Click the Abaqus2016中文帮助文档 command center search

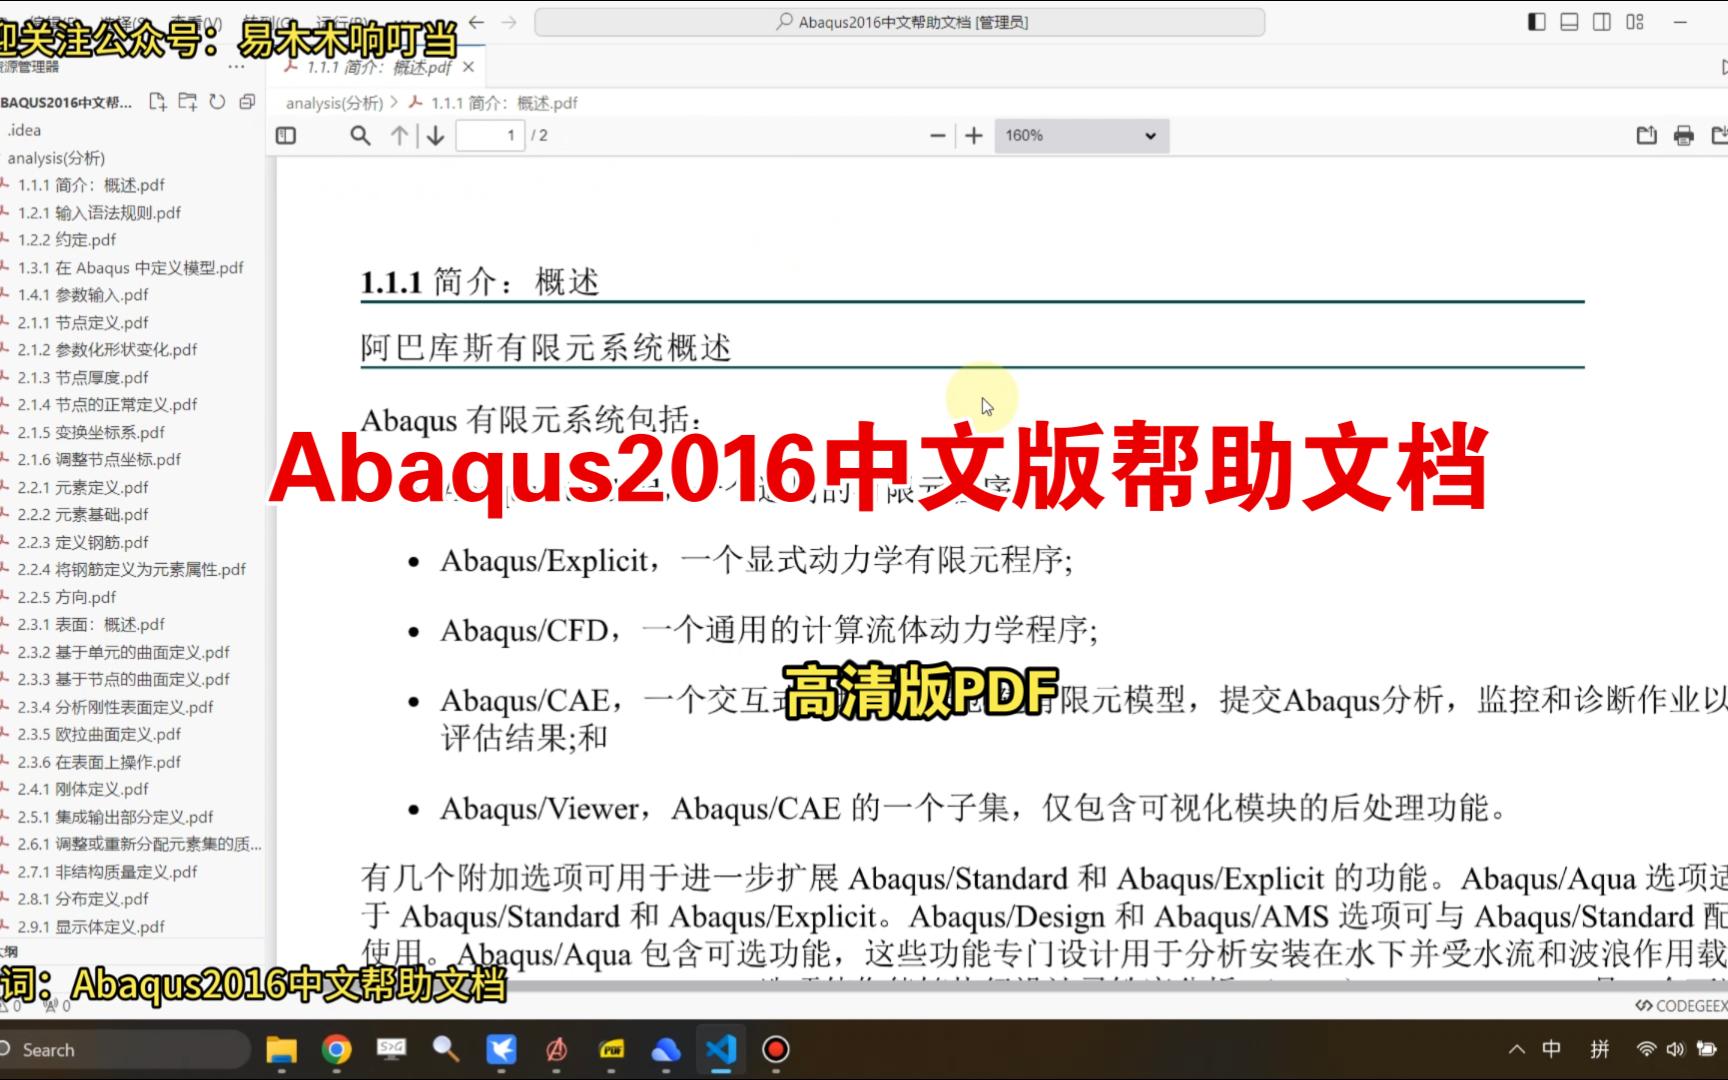[x=900, y=22]
